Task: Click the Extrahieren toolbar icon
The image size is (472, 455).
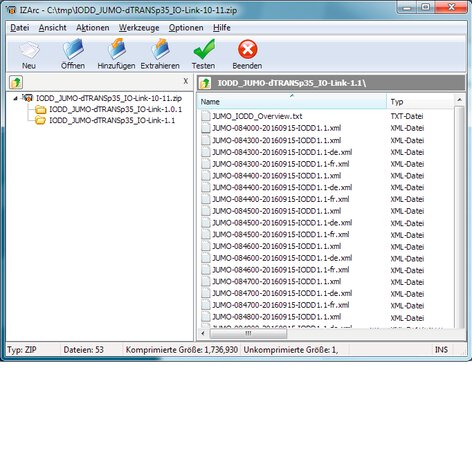Action: 160,49
